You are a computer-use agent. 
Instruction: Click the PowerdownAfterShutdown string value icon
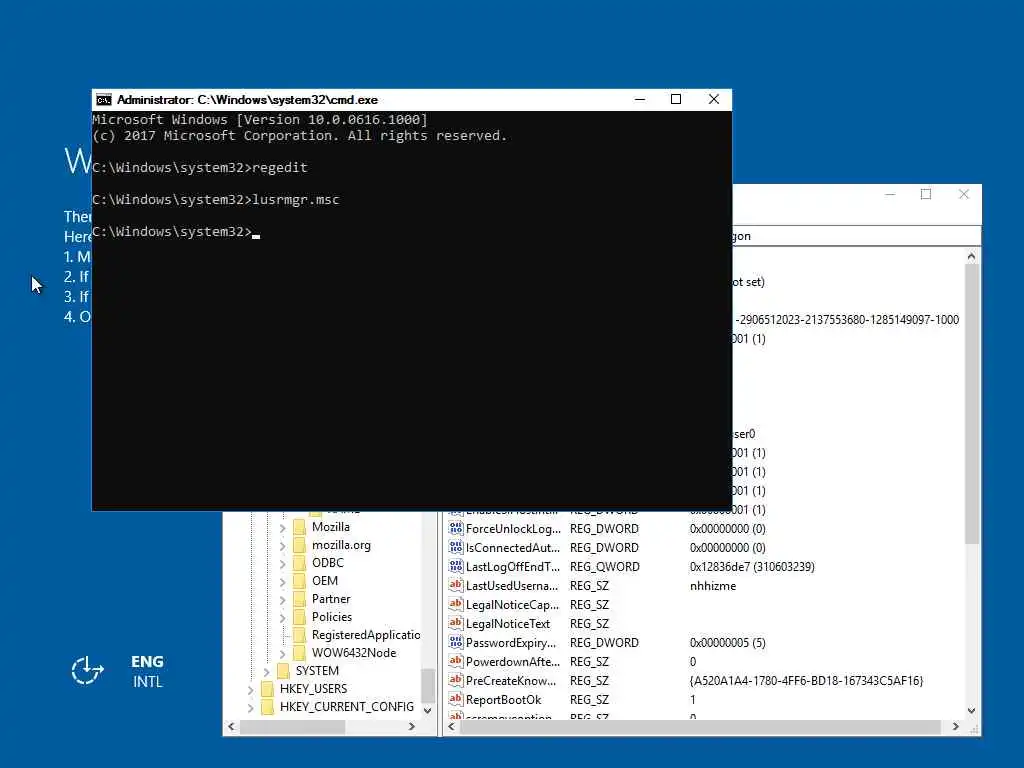(x=456, y=661)
